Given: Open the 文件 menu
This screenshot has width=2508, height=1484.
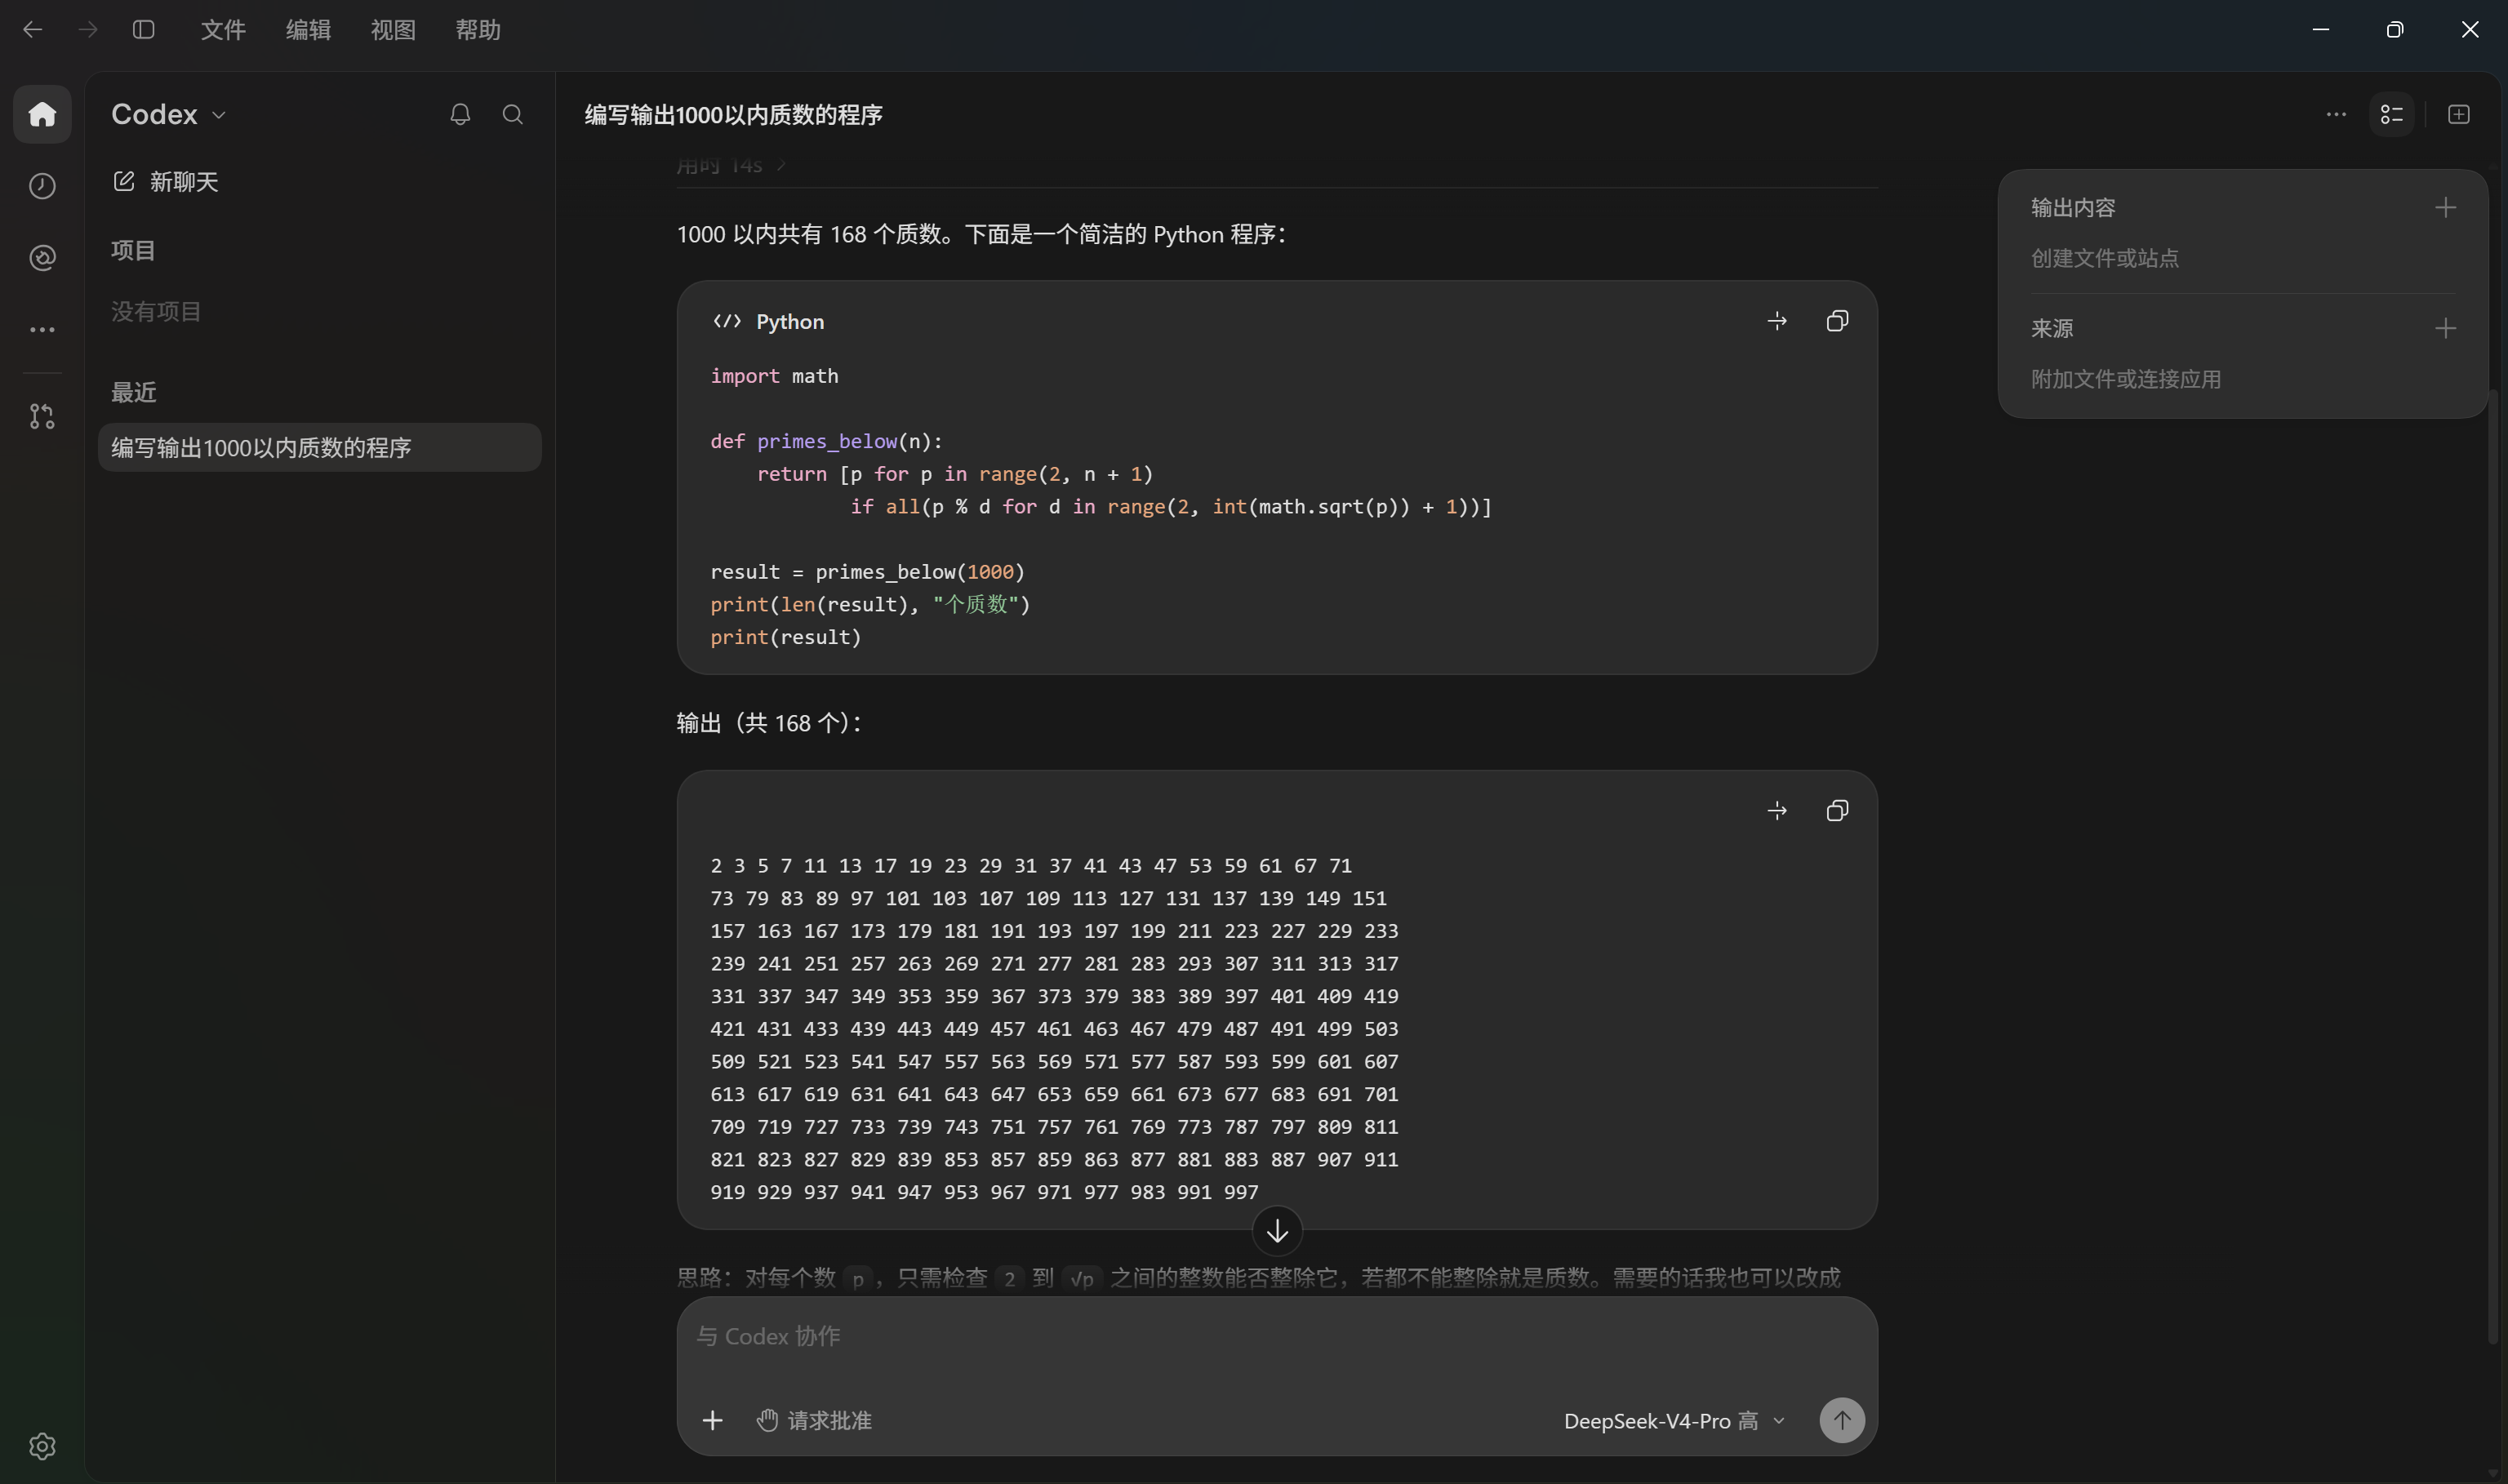Looking at the screenshot, I should click(223, 30).
